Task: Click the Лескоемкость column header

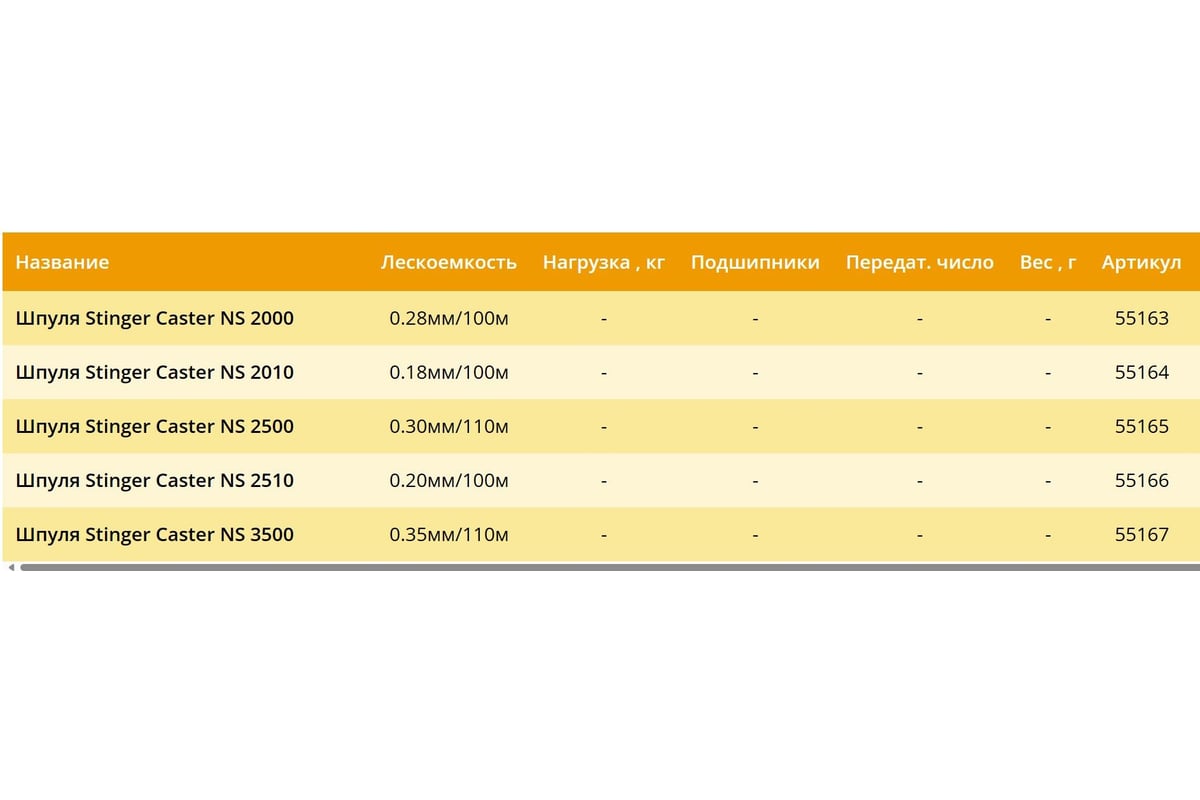Action: (449, 262)
